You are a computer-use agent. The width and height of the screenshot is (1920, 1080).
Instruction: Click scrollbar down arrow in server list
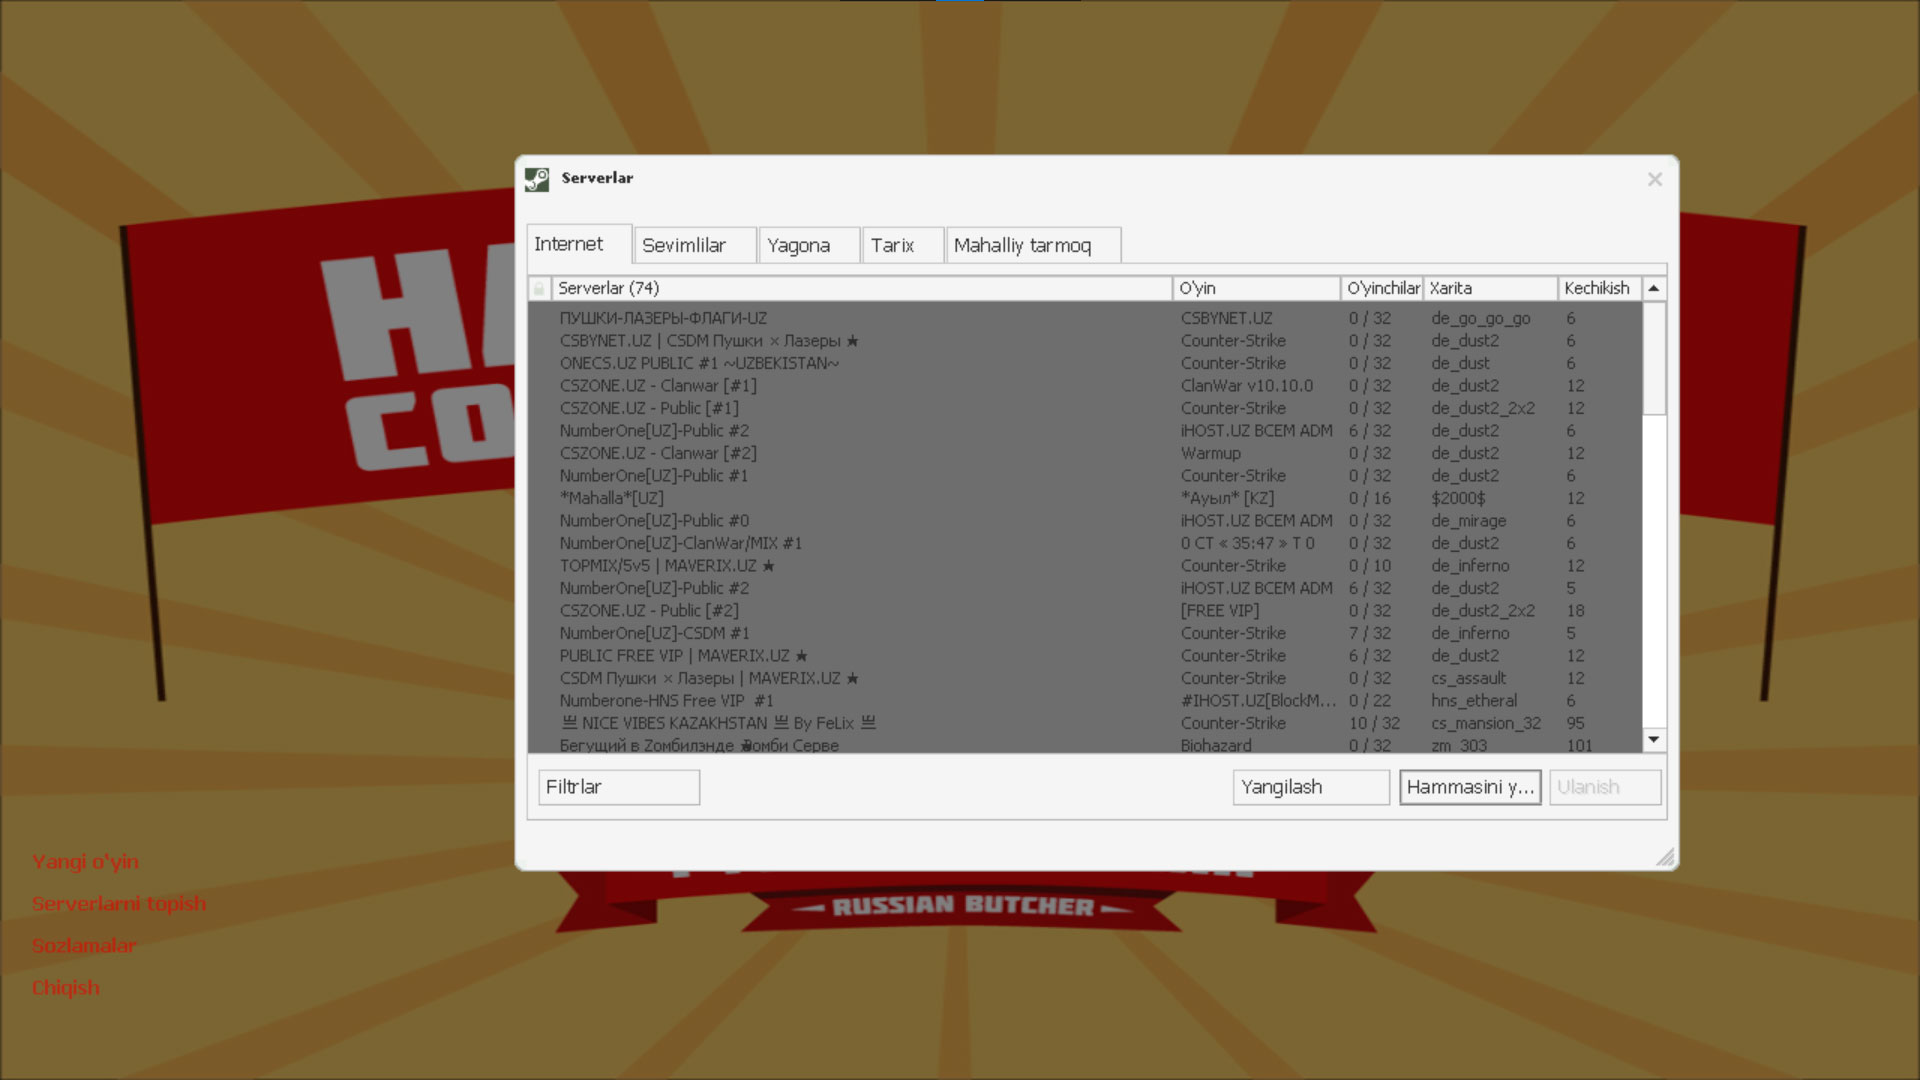[1654, 740]
